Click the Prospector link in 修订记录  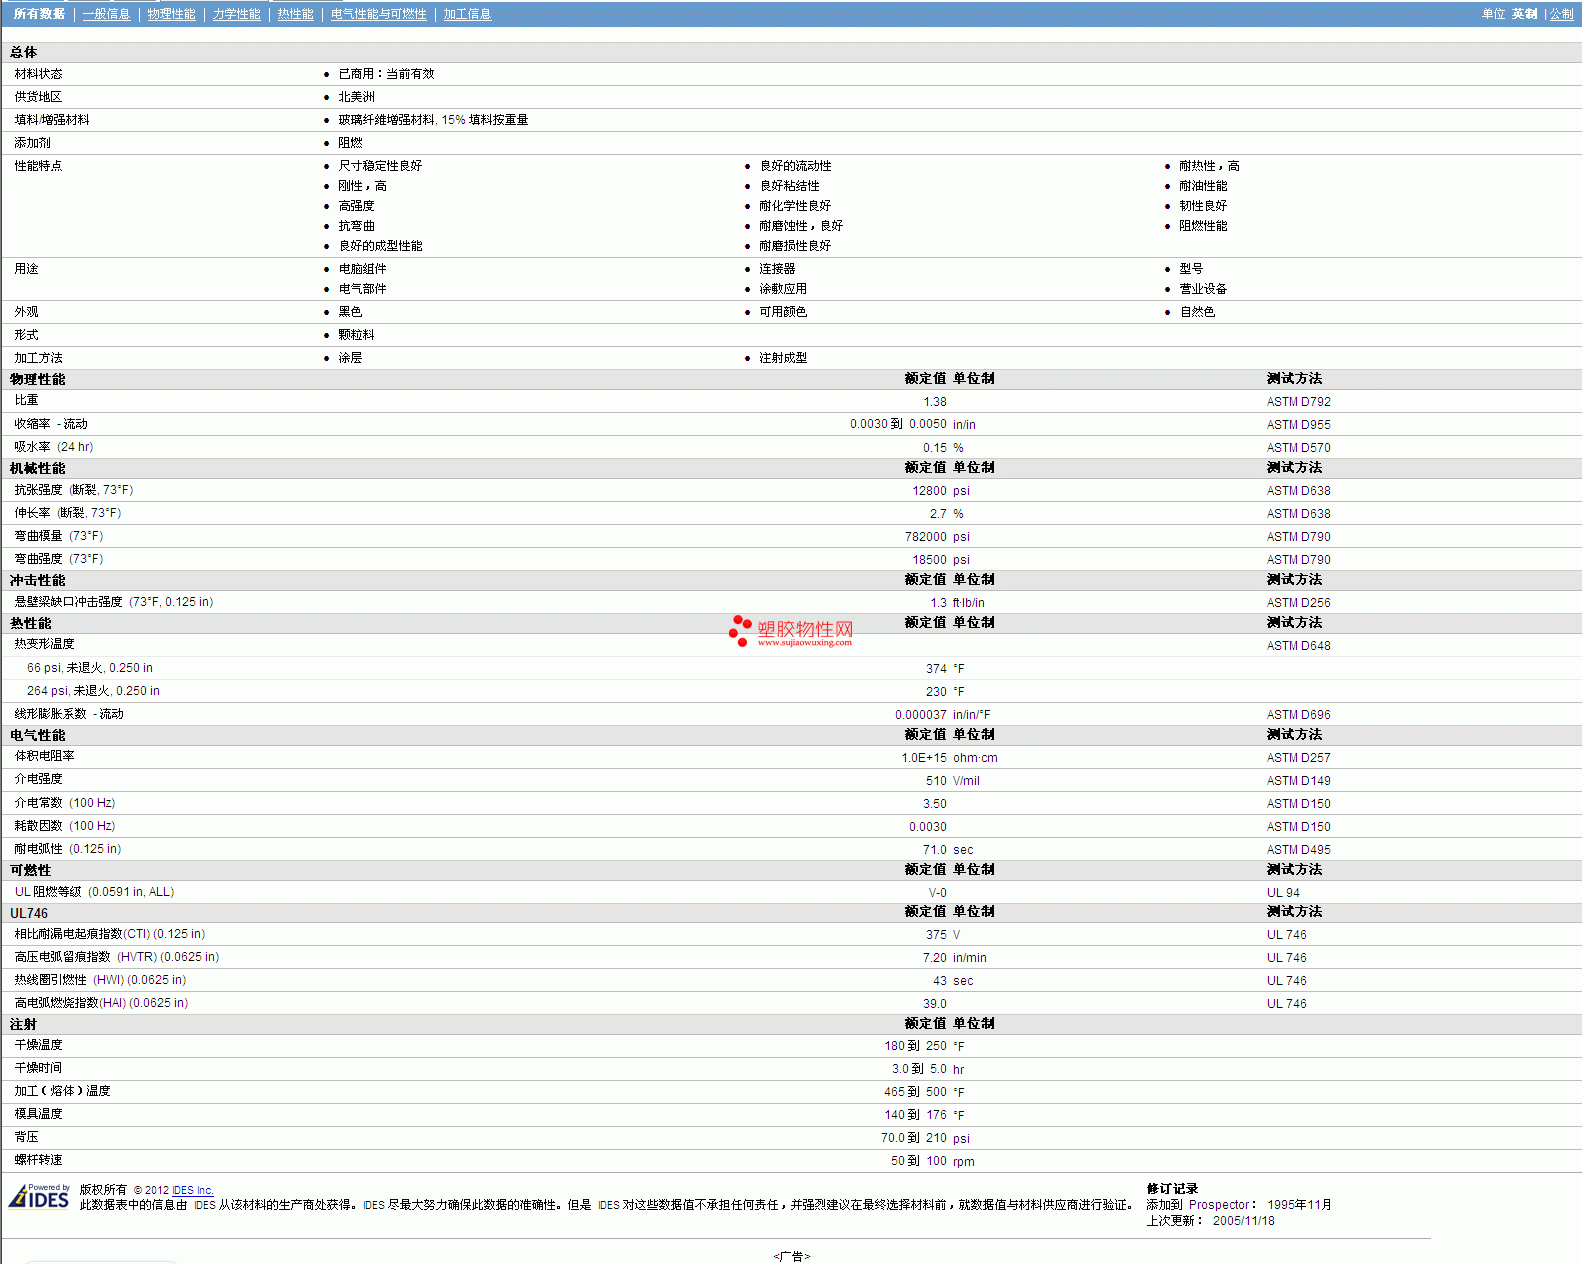(1218, 1205)
